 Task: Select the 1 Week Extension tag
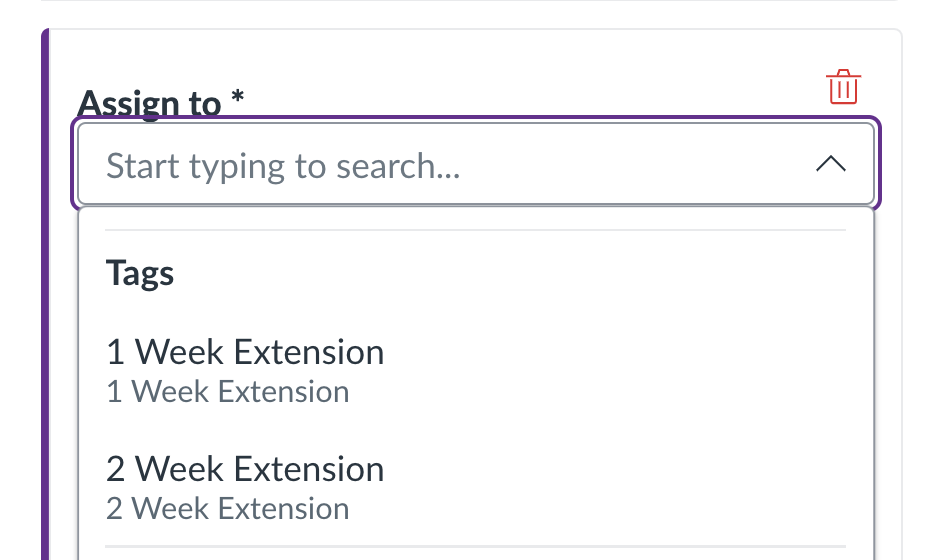[476, 370]
